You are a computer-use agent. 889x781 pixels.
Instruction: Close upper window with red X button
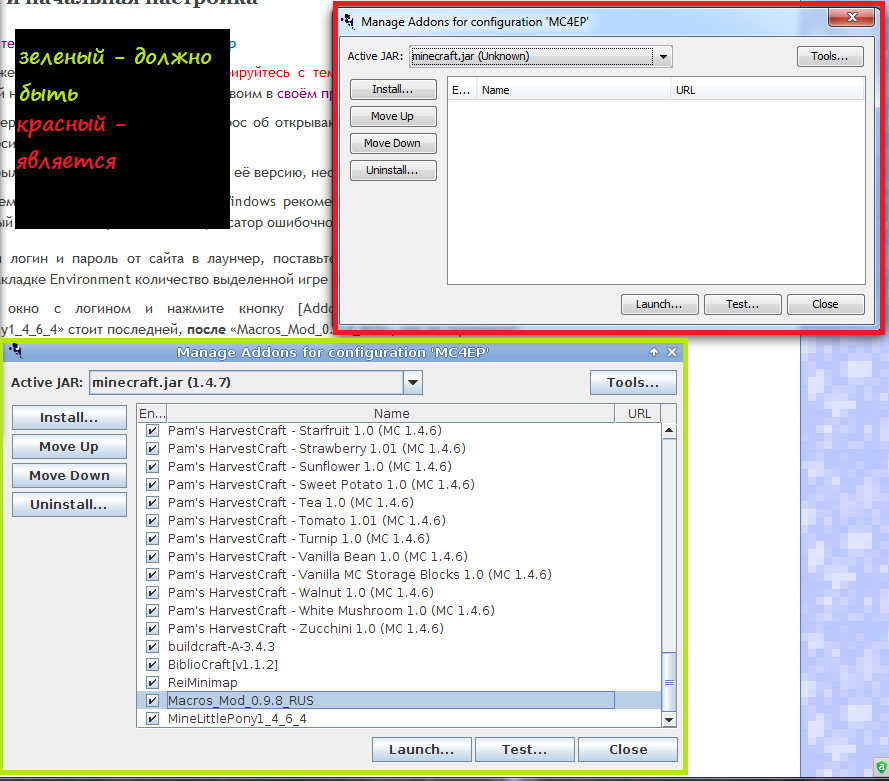tap(852, 17)
